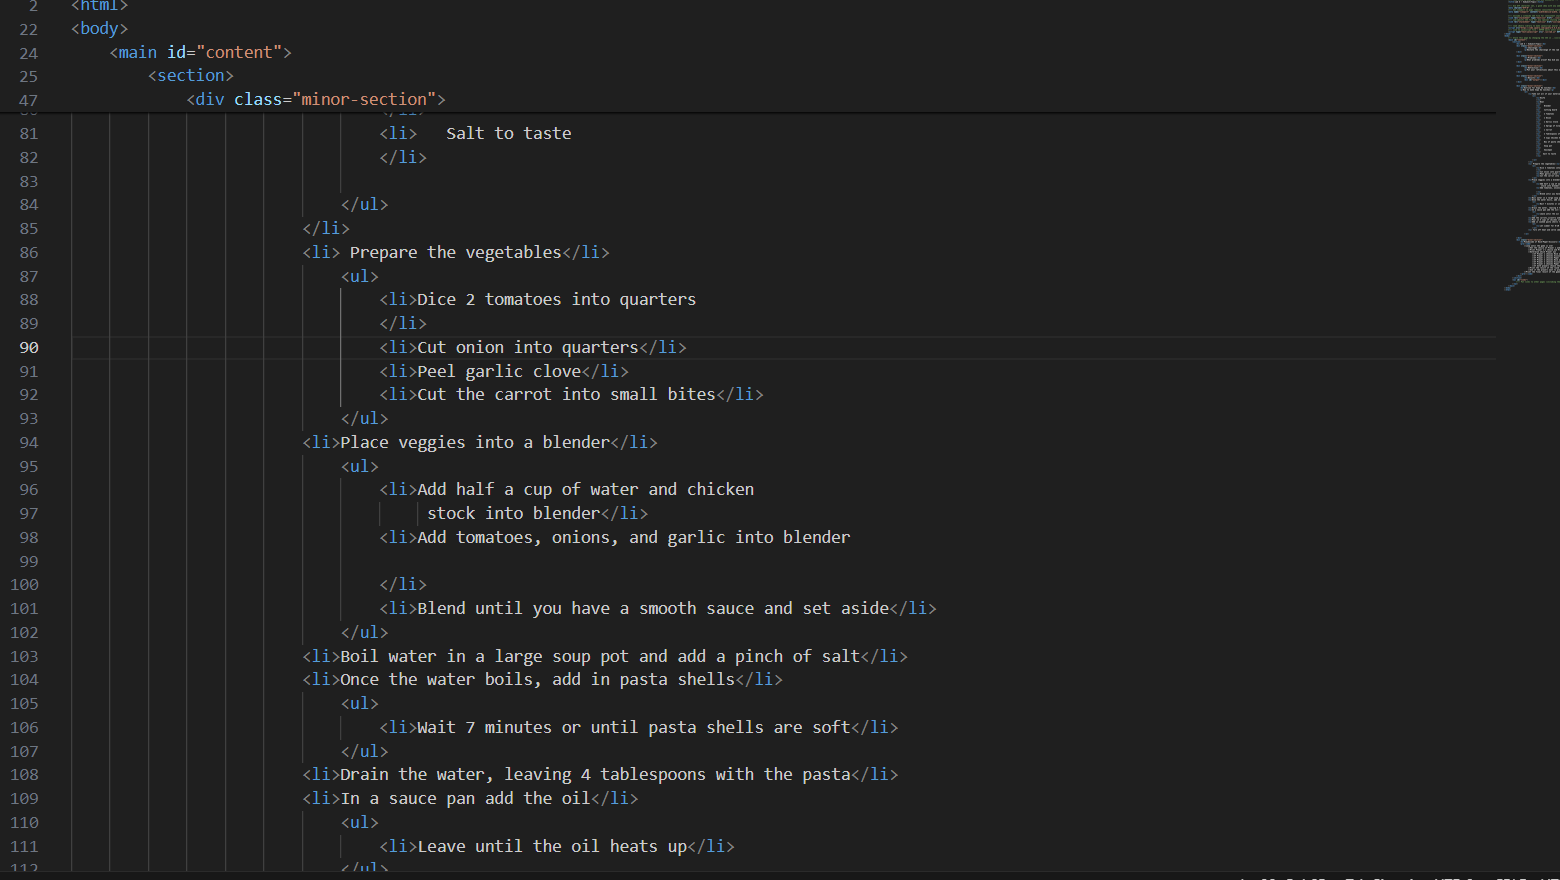This screenshot has height=880, width=1560.
Task: Click the 'Peel garlic clove' list item
Action: pos(499,371)
